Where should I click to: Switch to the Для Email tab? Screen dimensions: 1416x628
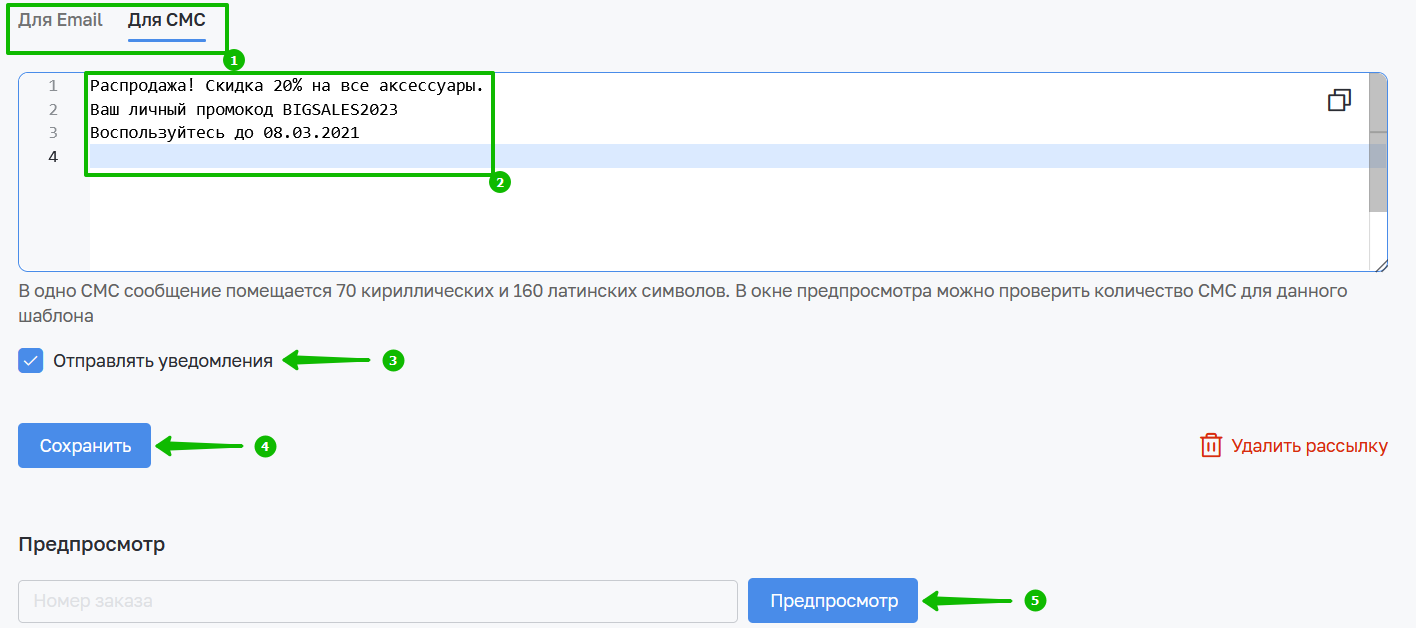[60, 20]
